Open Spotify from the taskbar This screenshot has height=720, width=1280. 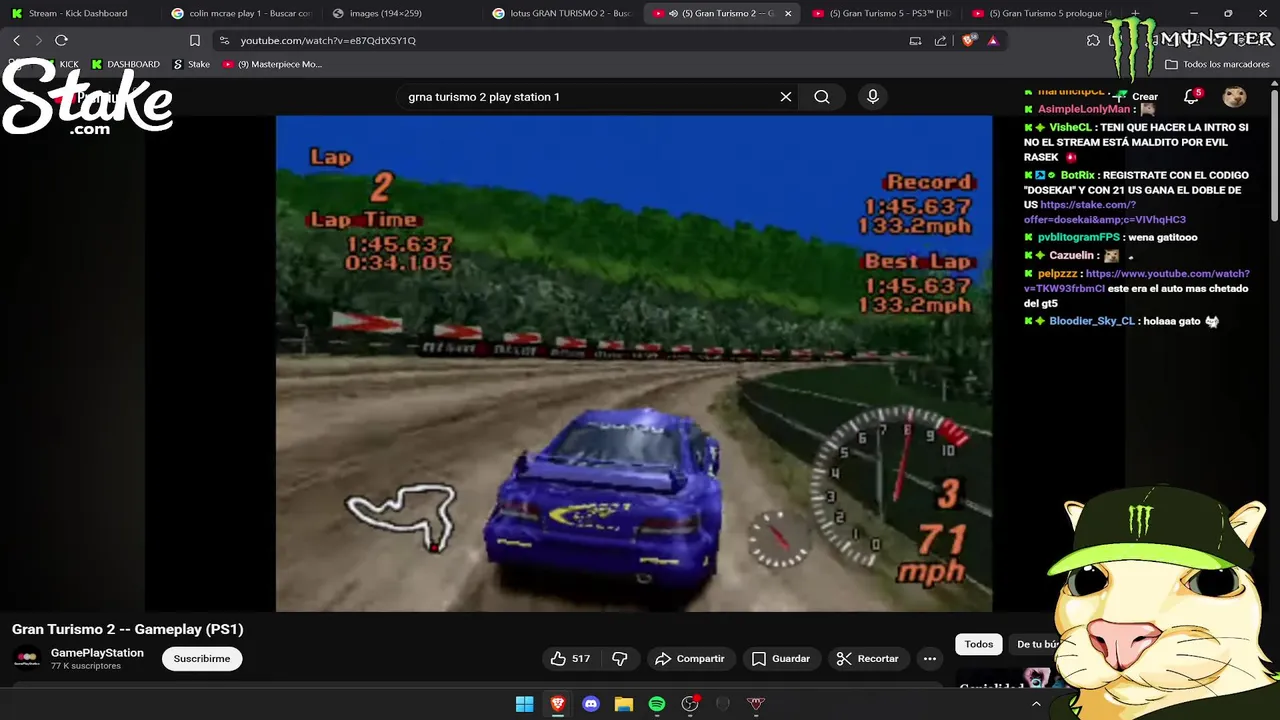pyautogui.click(x=657, y=704)
